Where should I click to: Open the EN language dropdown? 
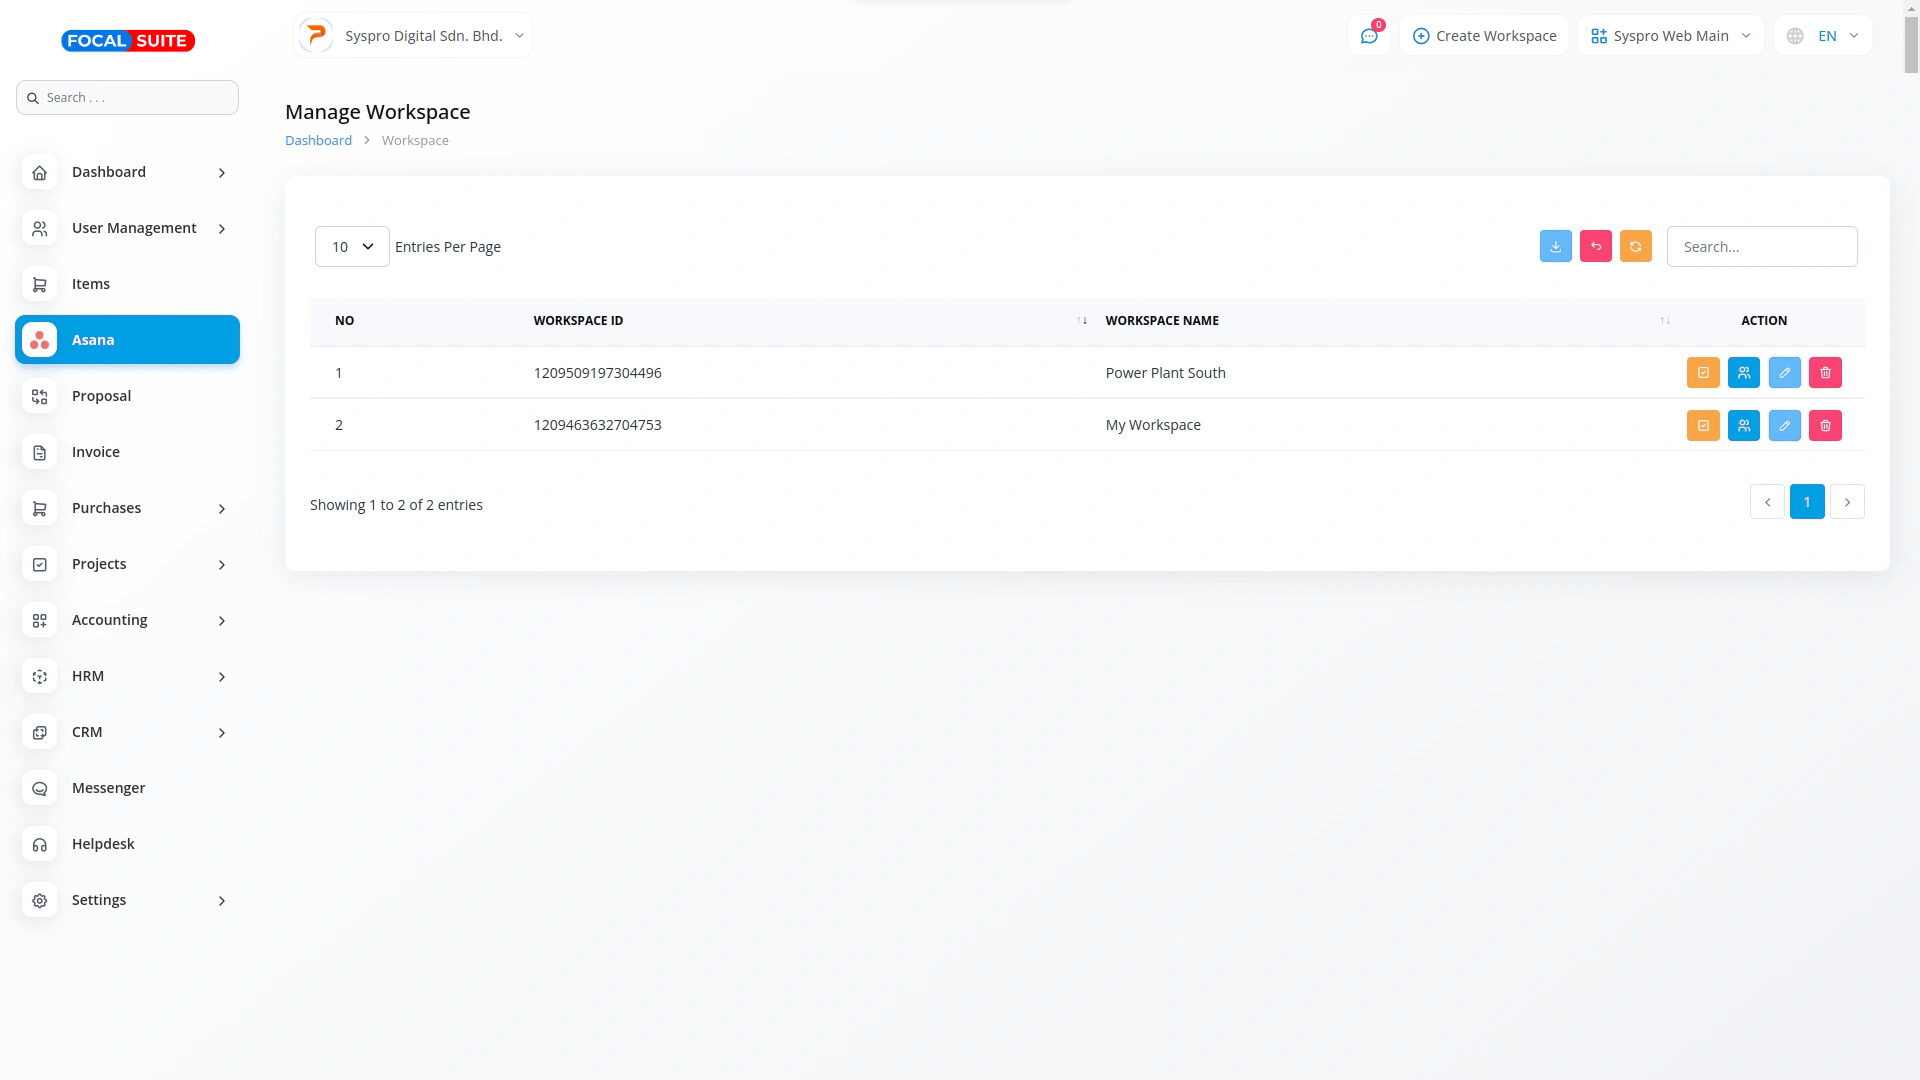click(x=1823, y=36)
